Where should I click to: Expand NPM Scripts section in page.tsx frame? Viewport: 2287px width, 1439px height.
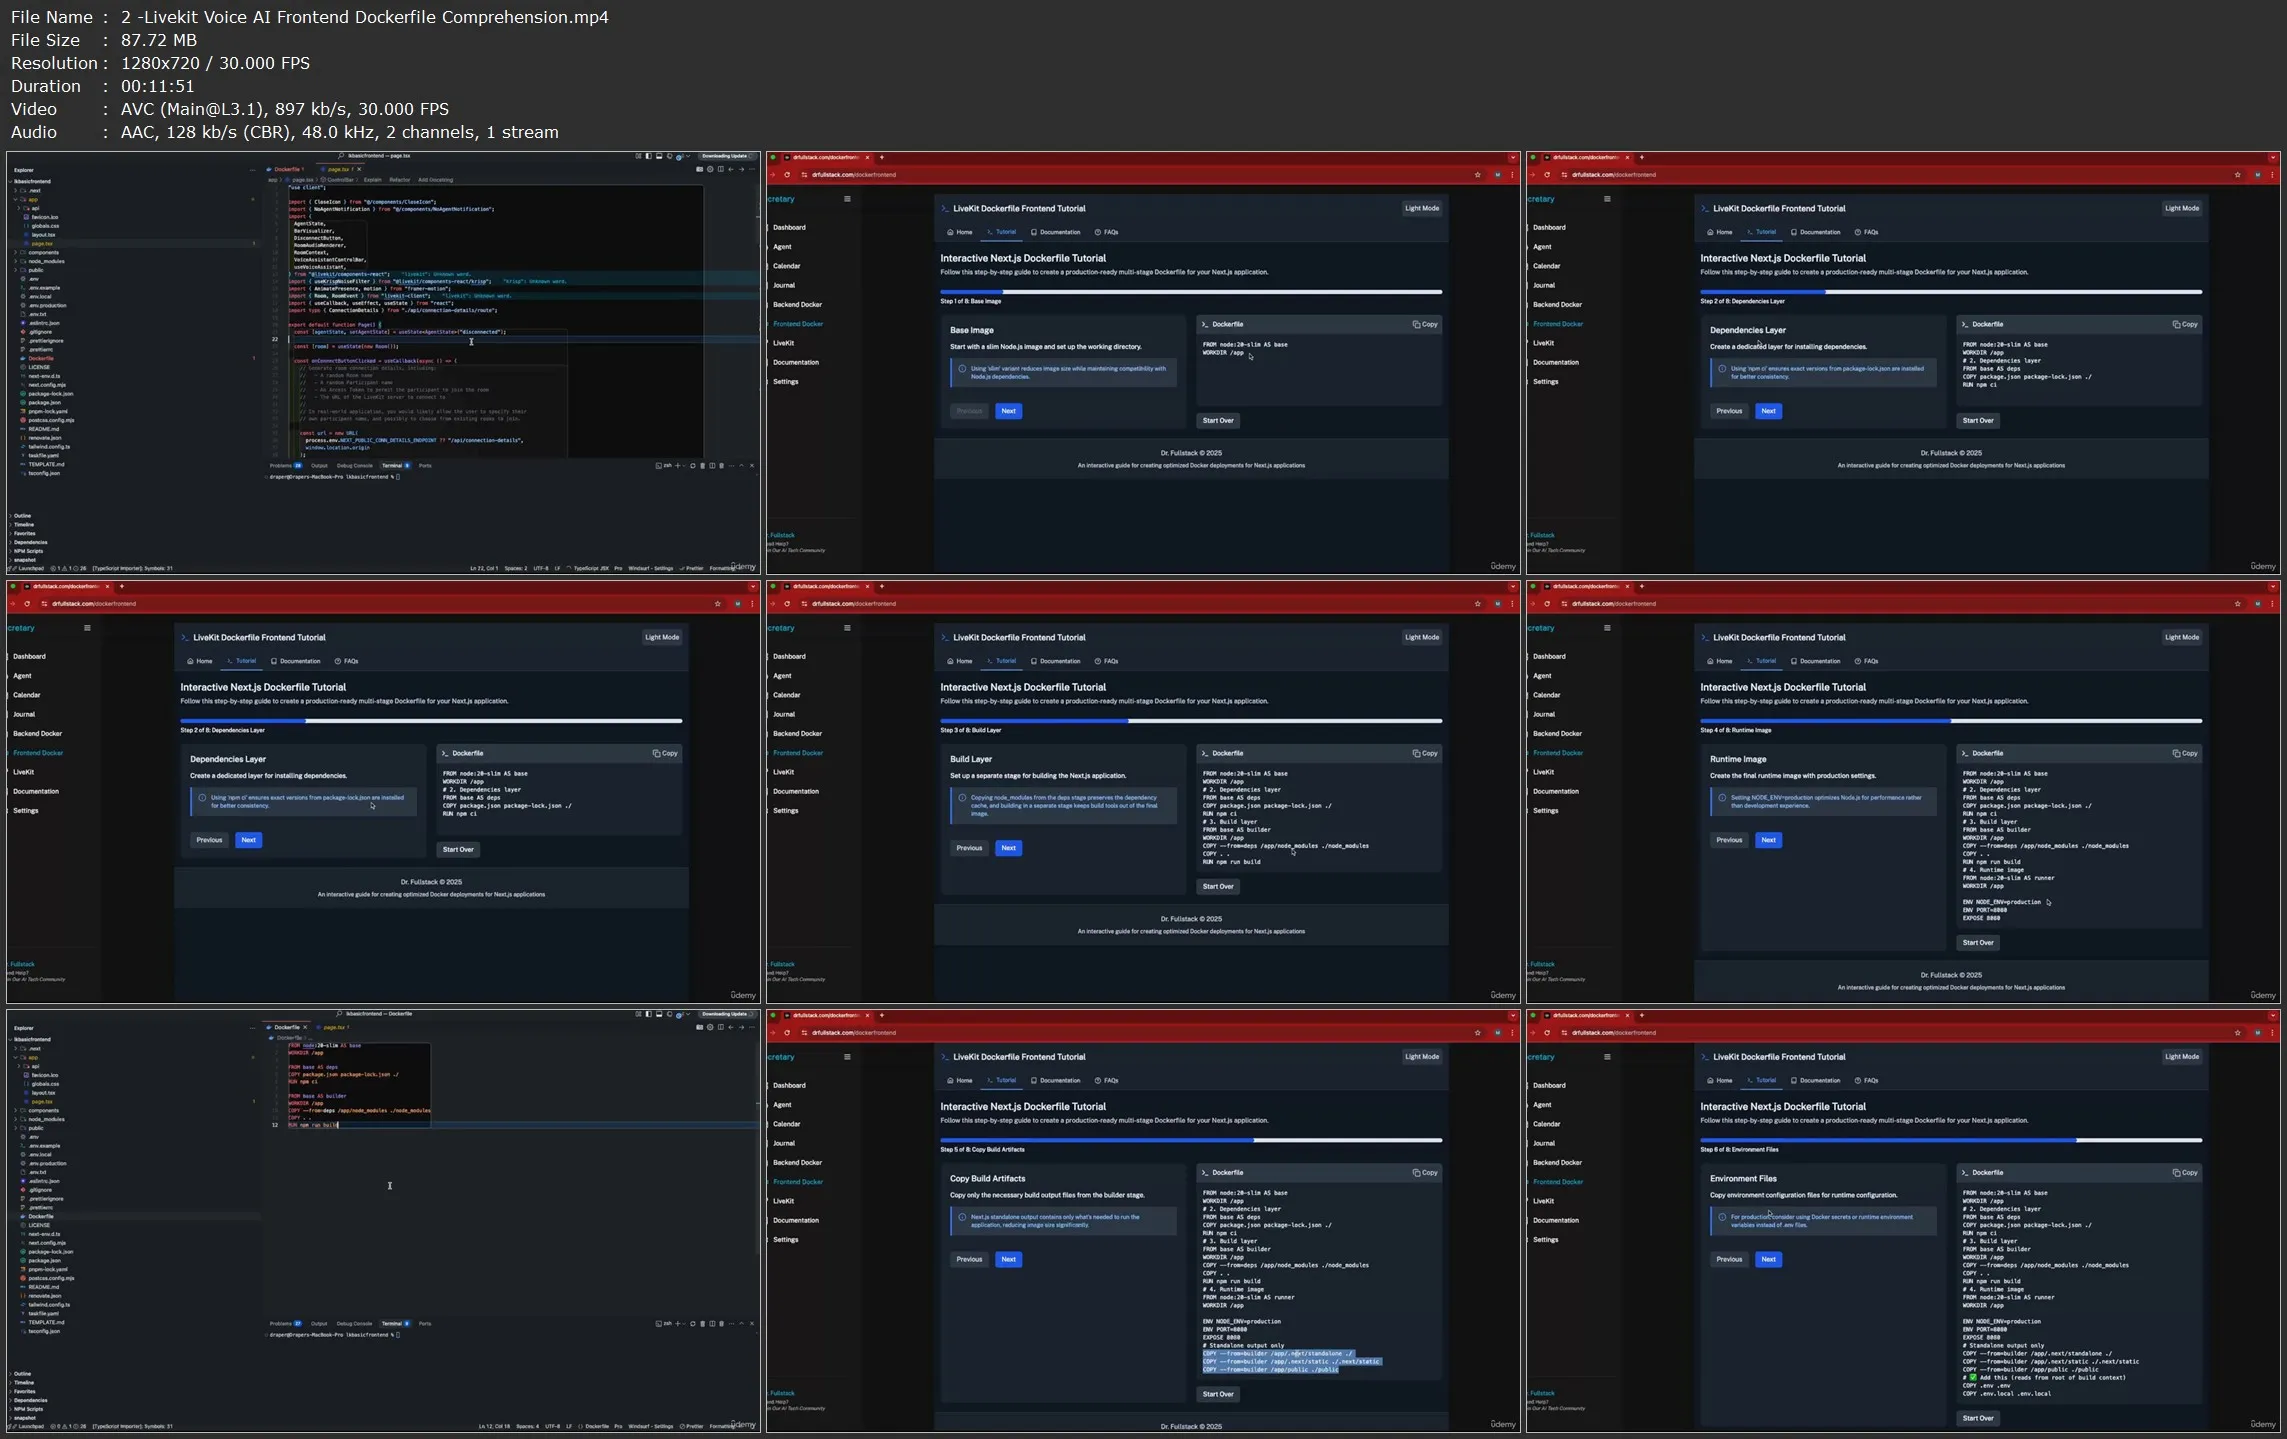pyautogui.click(x=28, y=551)
